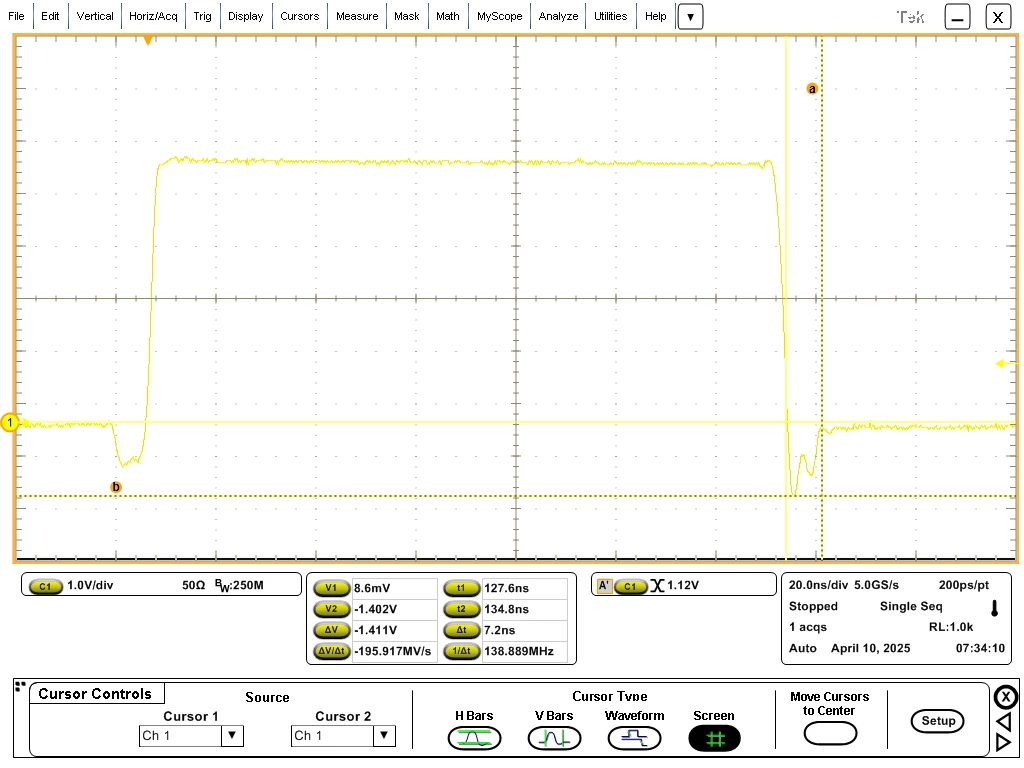Expand the Cursor 1 source dropdown
The width and height of the screenshot is (1024, 768).
[232, 736]
